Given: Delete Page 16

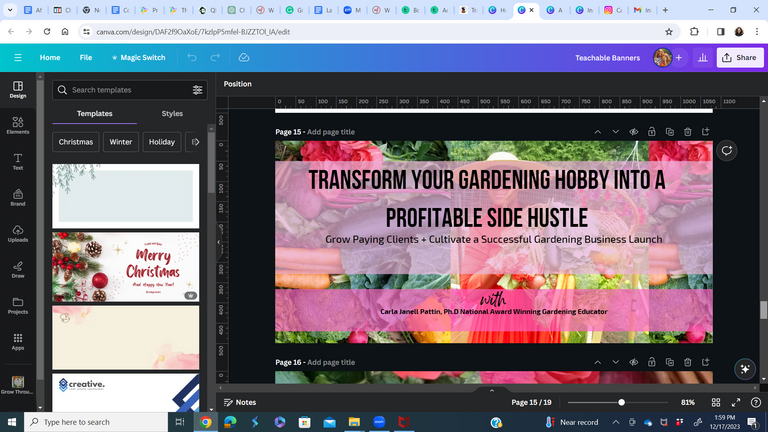Looking at the screenshot, I should 688,362.
